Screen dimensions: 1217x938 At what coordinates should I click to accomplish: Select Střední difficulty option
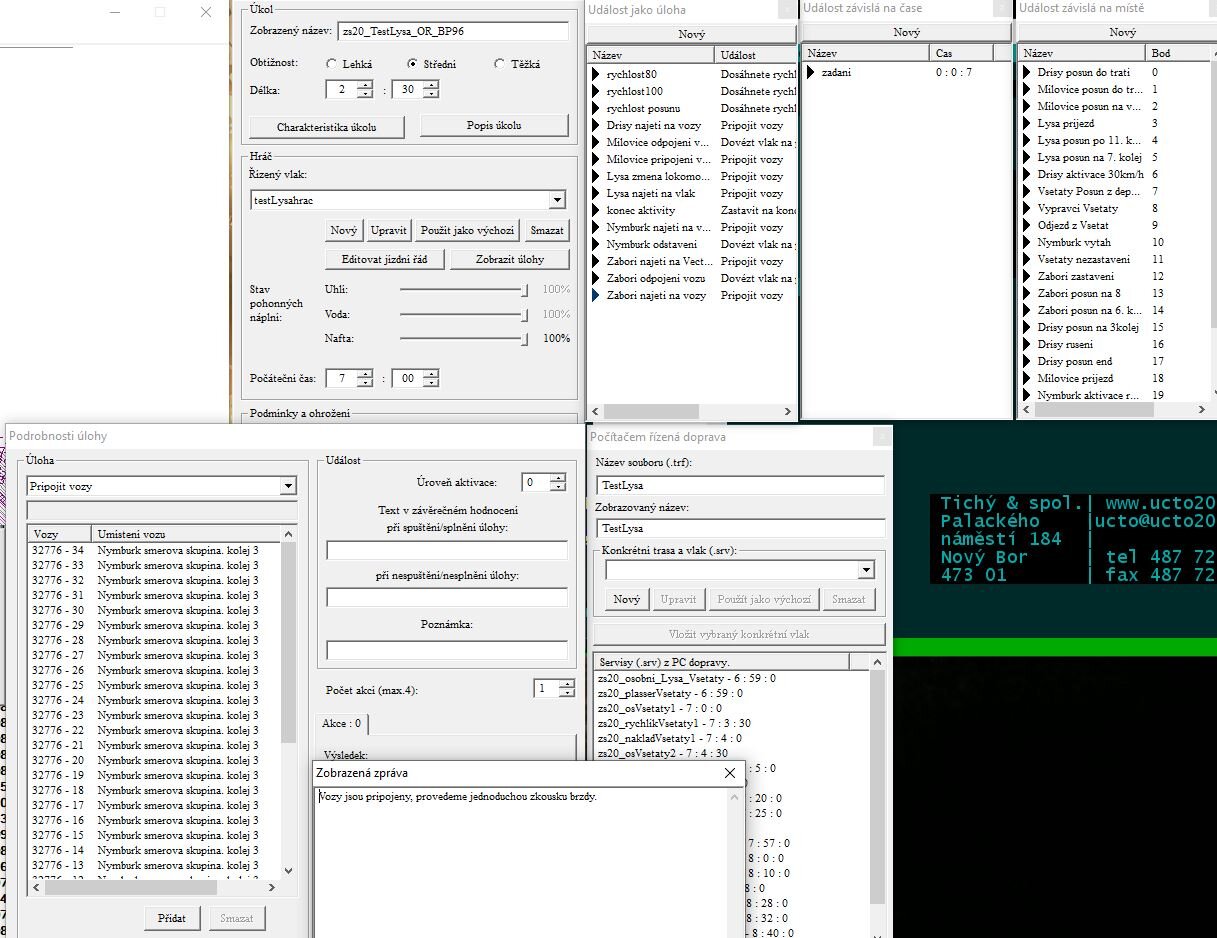412,64
